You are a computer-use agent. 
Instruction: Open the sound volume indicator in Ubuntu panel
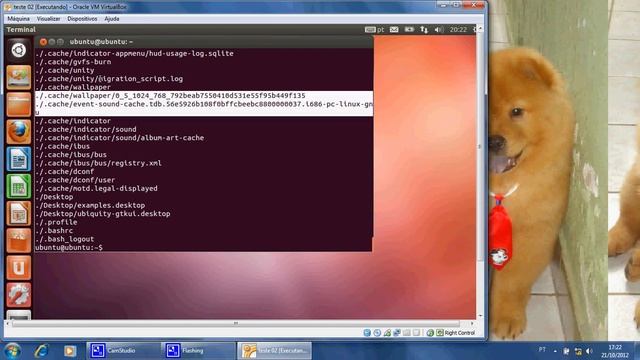[x=439, y=29]
